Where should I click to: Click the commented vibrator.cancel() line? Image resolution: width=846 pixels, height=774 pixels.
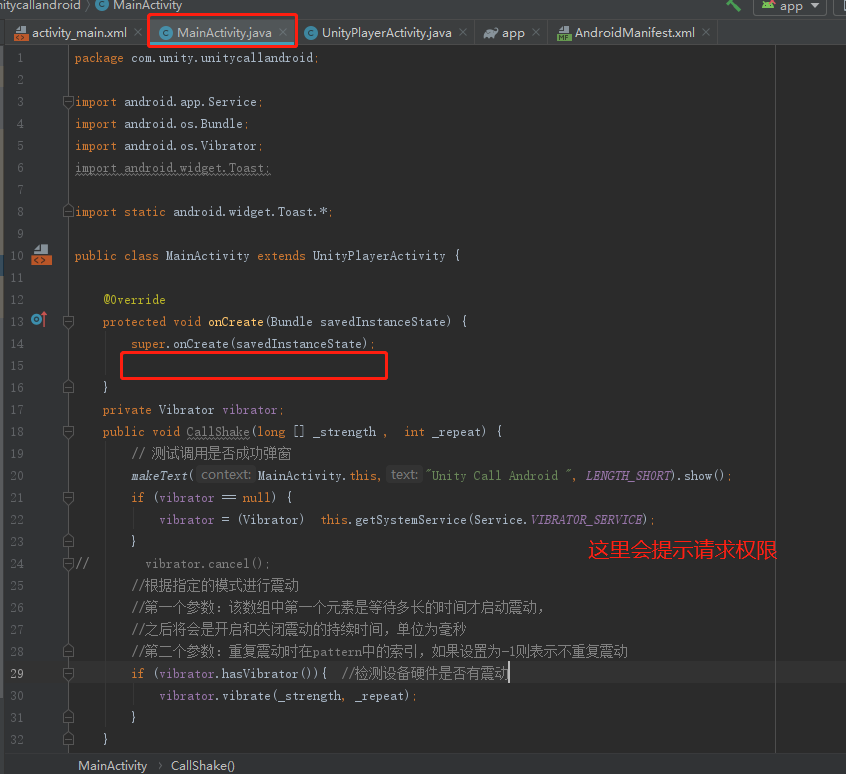click(207, 564)
